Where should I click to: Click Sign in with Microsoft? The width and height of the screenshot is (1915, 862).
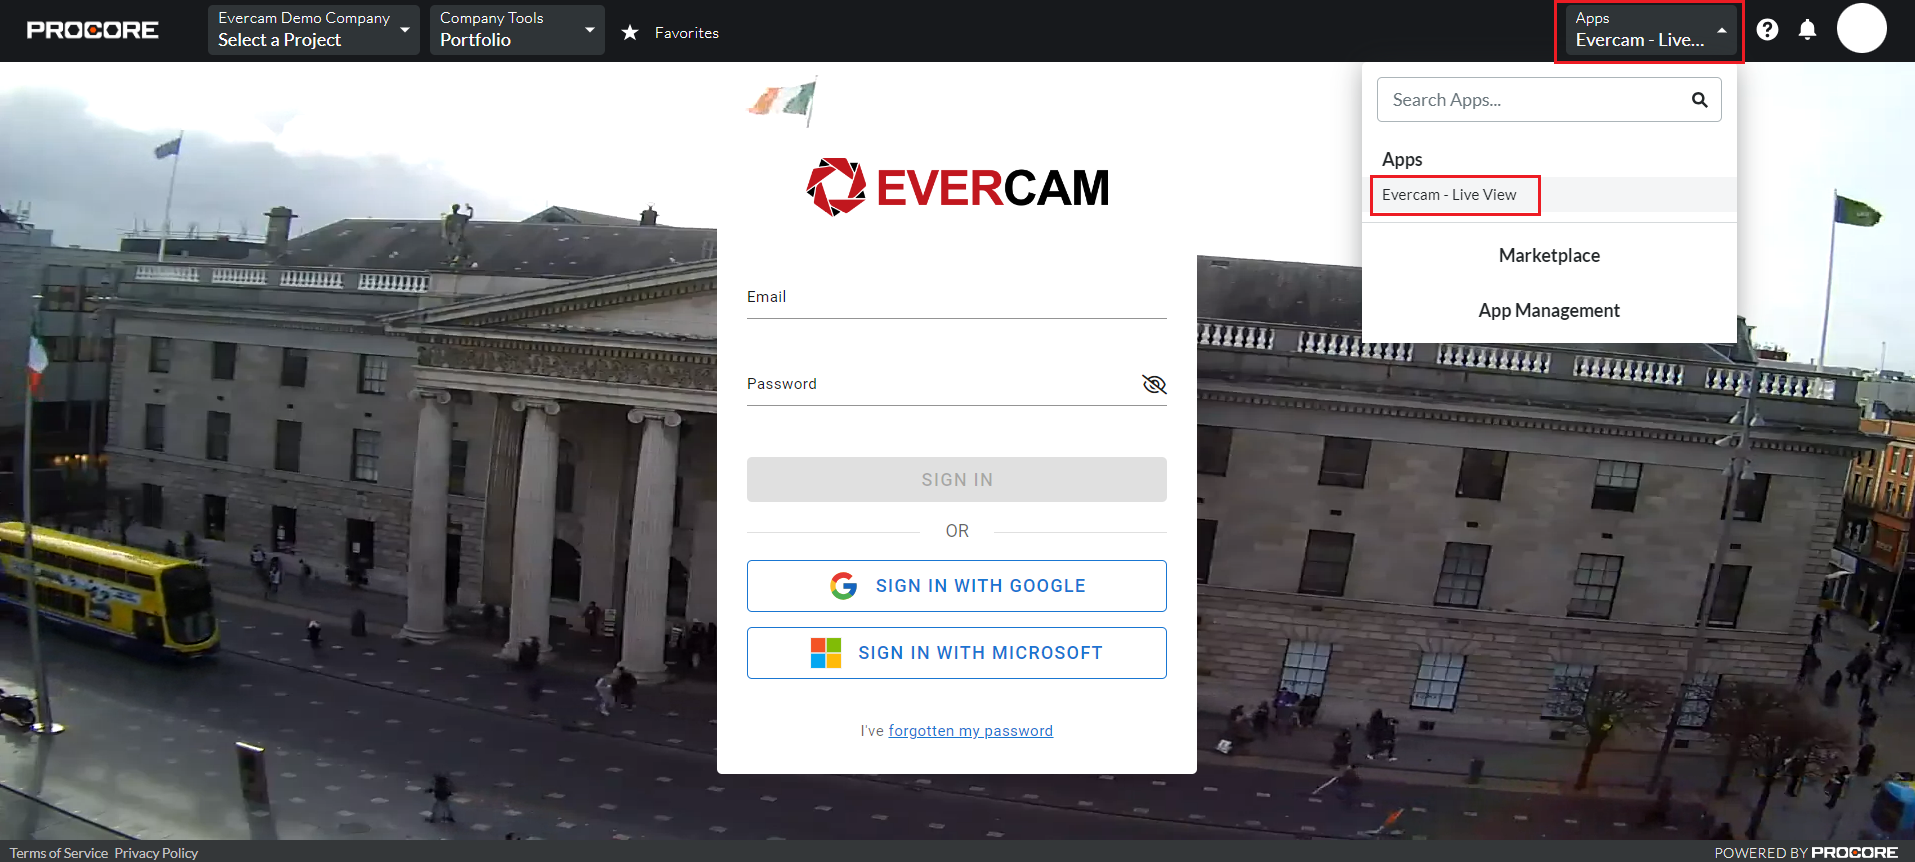(x=957, y=653)
